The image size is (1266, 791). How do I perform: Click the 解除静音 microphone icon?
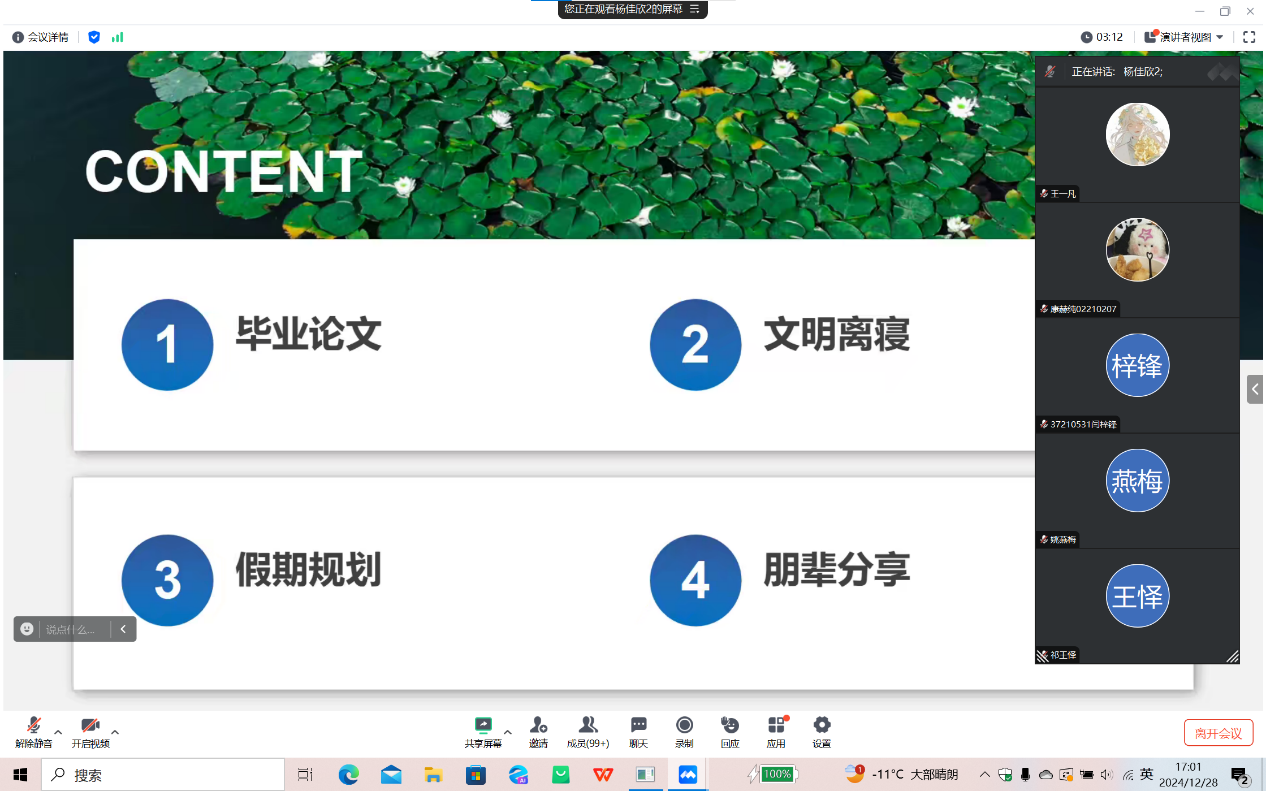33,726
